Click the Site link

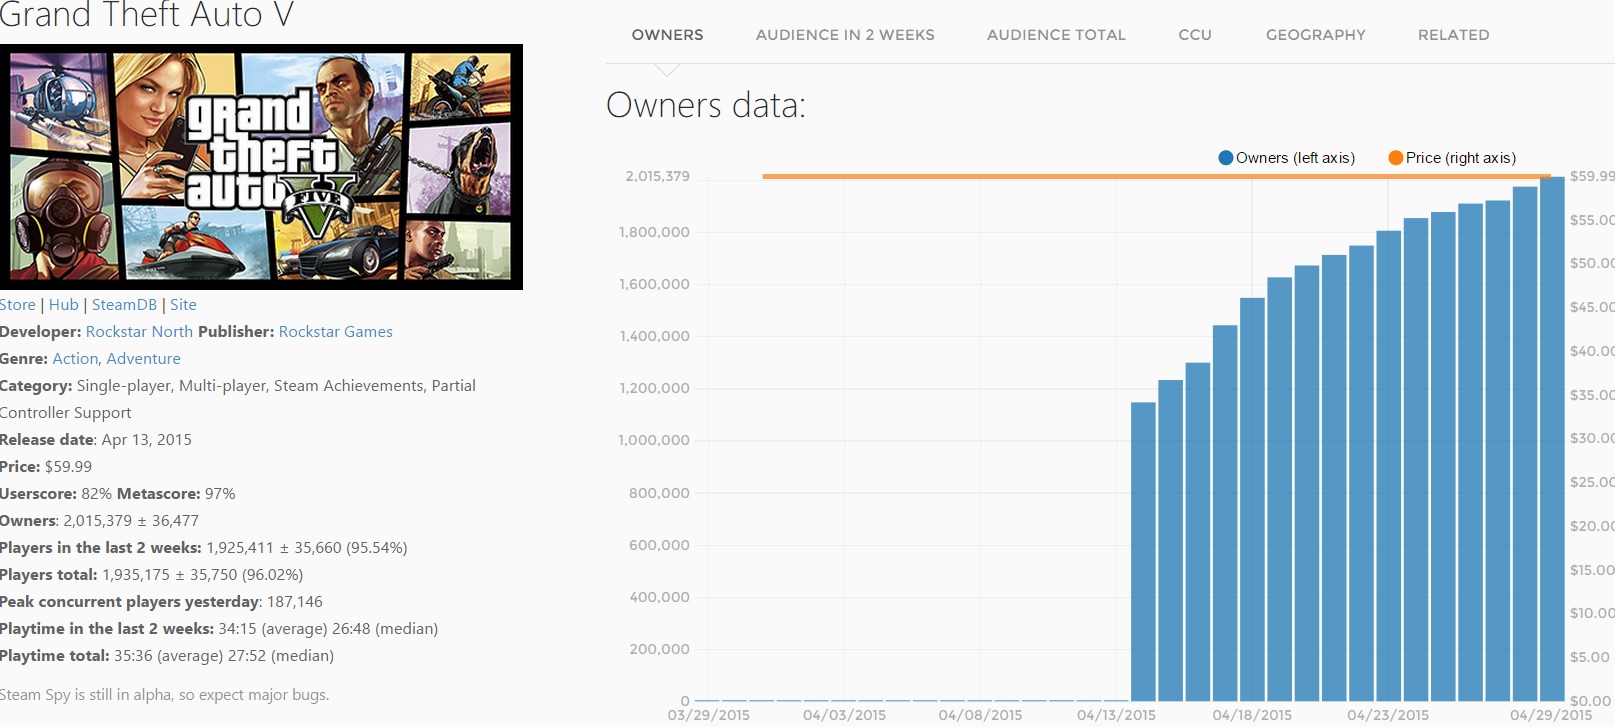pos(183,305)
